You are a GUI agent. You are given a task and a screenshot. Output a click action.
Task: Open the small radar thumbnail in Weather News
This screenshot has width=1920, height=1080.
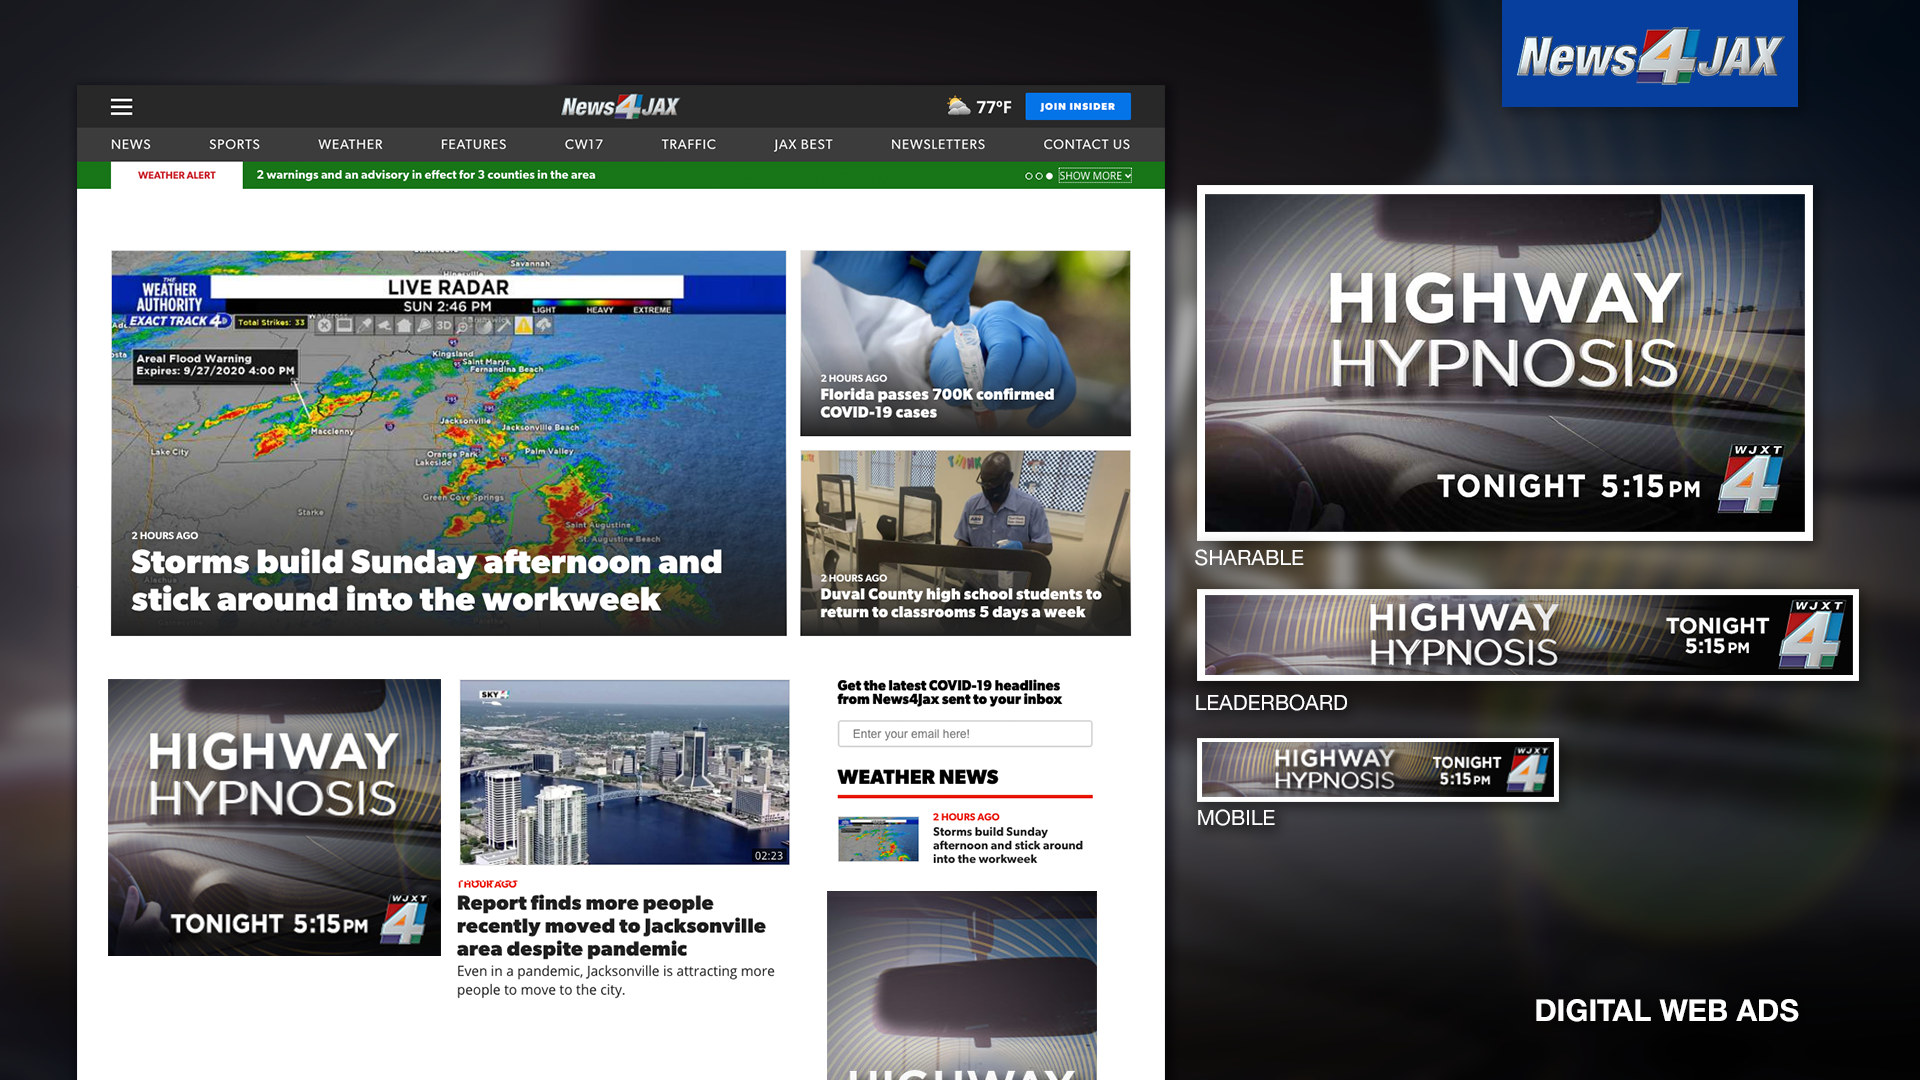[878, 838]
